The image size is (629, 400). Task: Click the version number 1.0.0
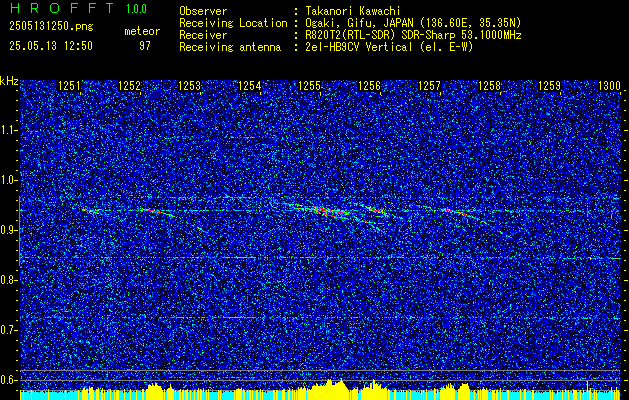point(136,9)
